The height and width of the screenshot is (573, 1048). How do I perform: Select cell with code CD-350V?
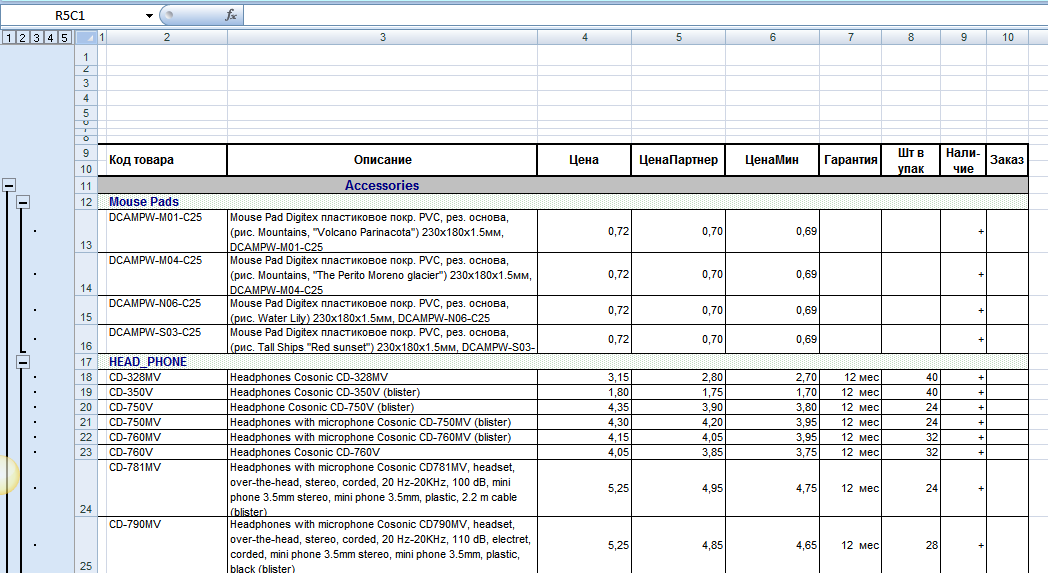166,392
